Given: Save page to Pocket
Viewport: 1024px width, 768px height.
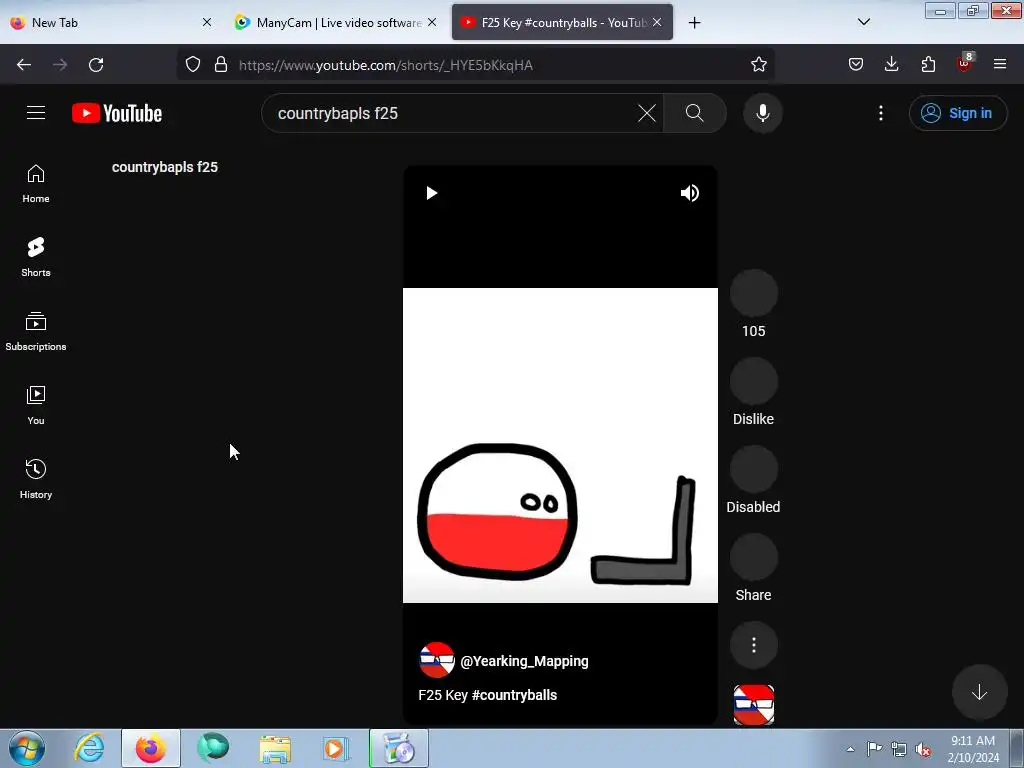Looking at the screenshot, I should point(856,65).
